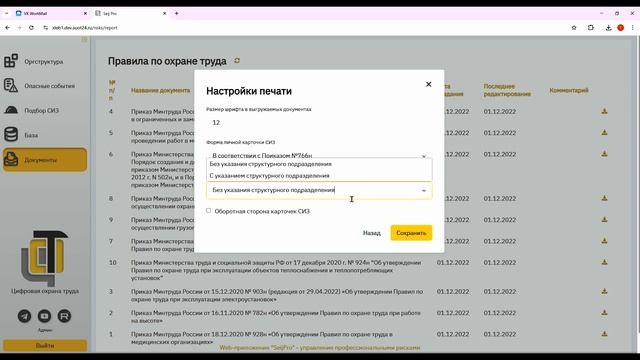Open Оргструктура in the sidebar
Screen dimensions: 640x360
[x=44, y=62]
